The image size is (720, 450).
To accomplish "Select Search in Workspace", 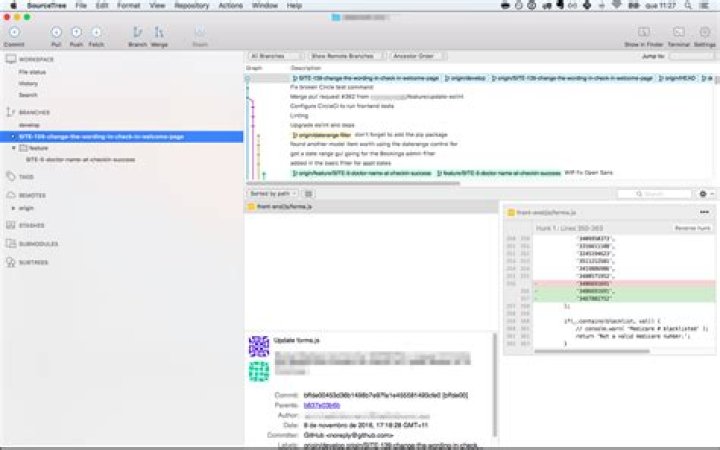I will point(28,95).
